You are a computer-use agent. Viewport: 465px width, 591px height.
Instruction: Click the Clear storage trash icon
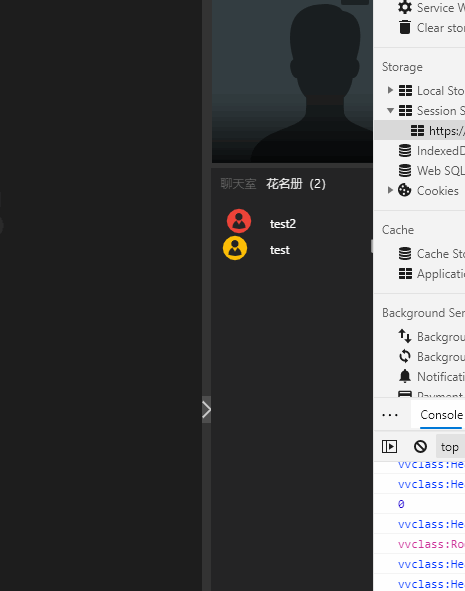(405, 27)
